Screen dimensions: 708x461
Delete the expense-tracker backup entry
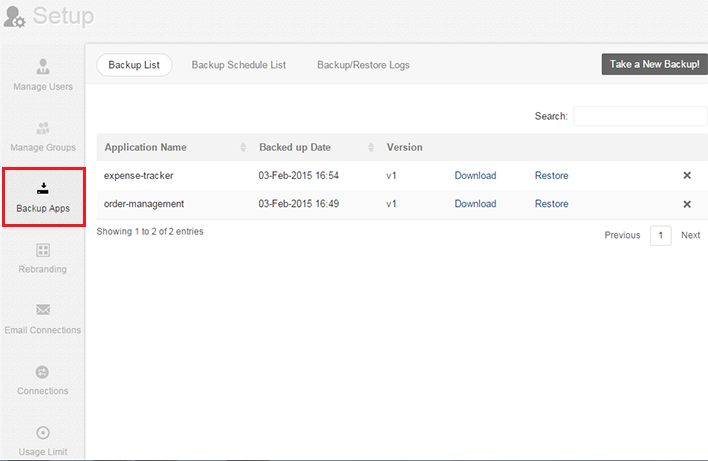687,176
